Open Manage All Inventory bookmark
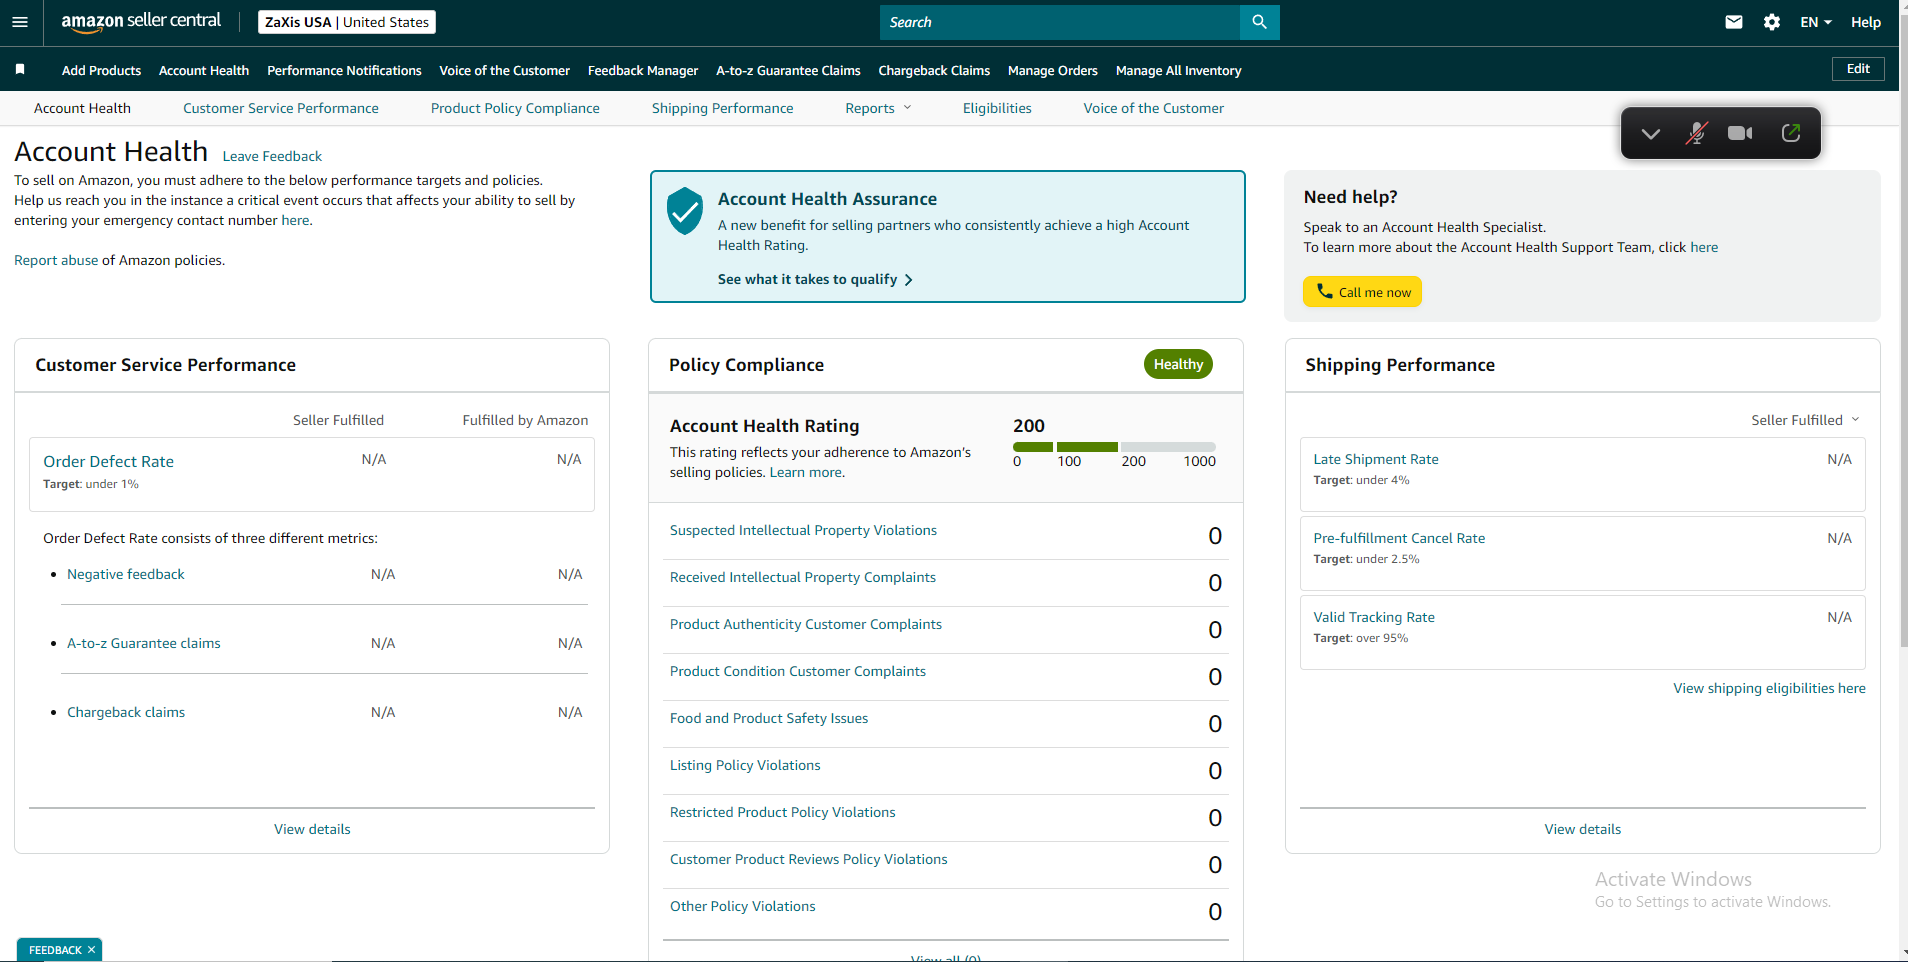Screen dimensions: 1908x962 (x=1178, y=70)
